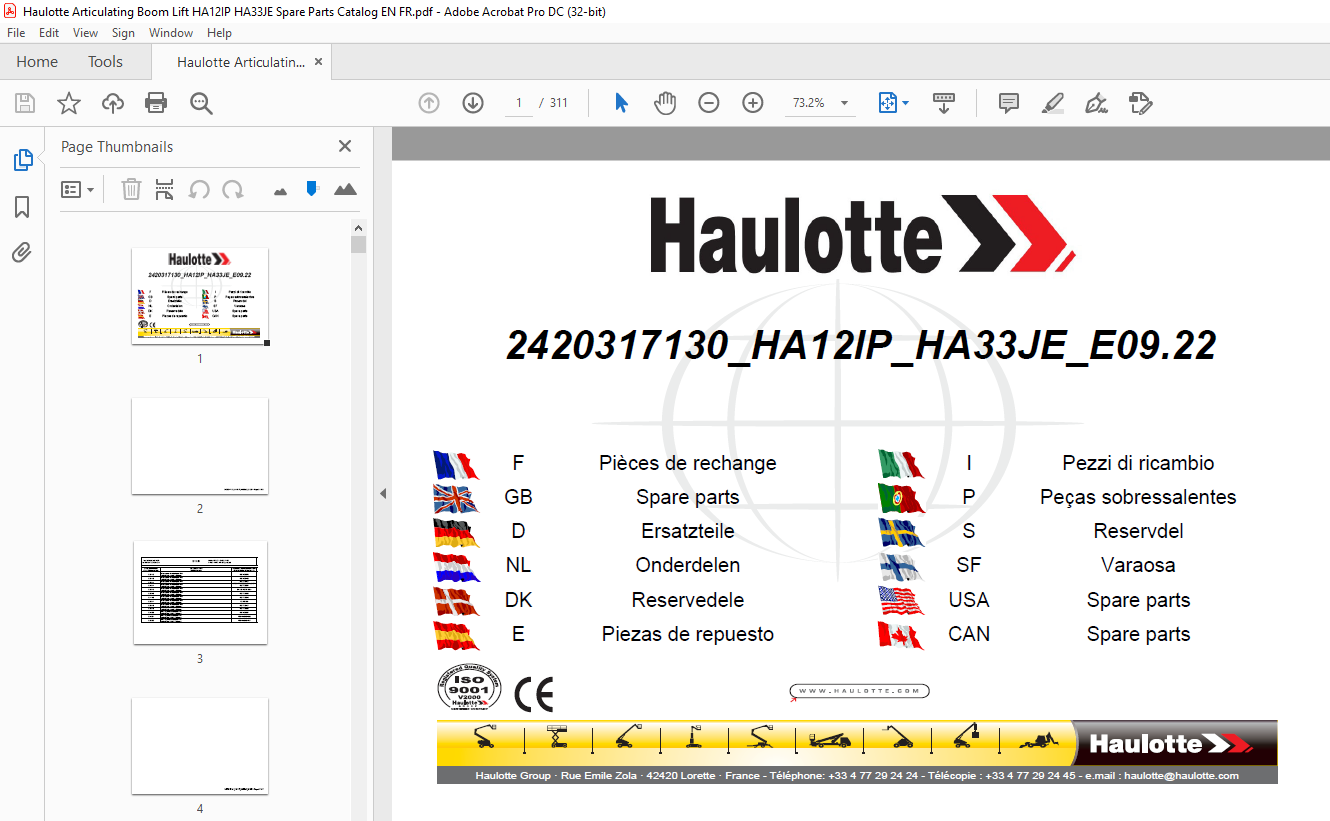This screenshot has height=821, width=1330.
Task: Go to next page arrow
Action: [473, 103]
